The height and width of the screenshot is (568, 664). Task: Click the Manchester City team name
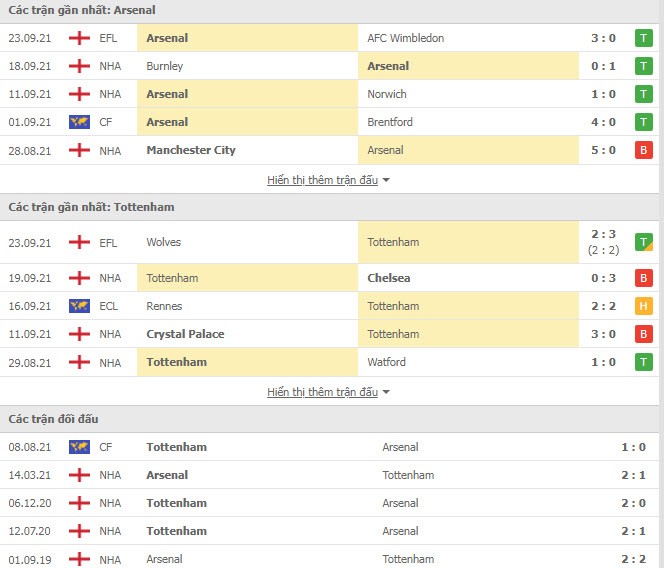(x=191, y=150)
